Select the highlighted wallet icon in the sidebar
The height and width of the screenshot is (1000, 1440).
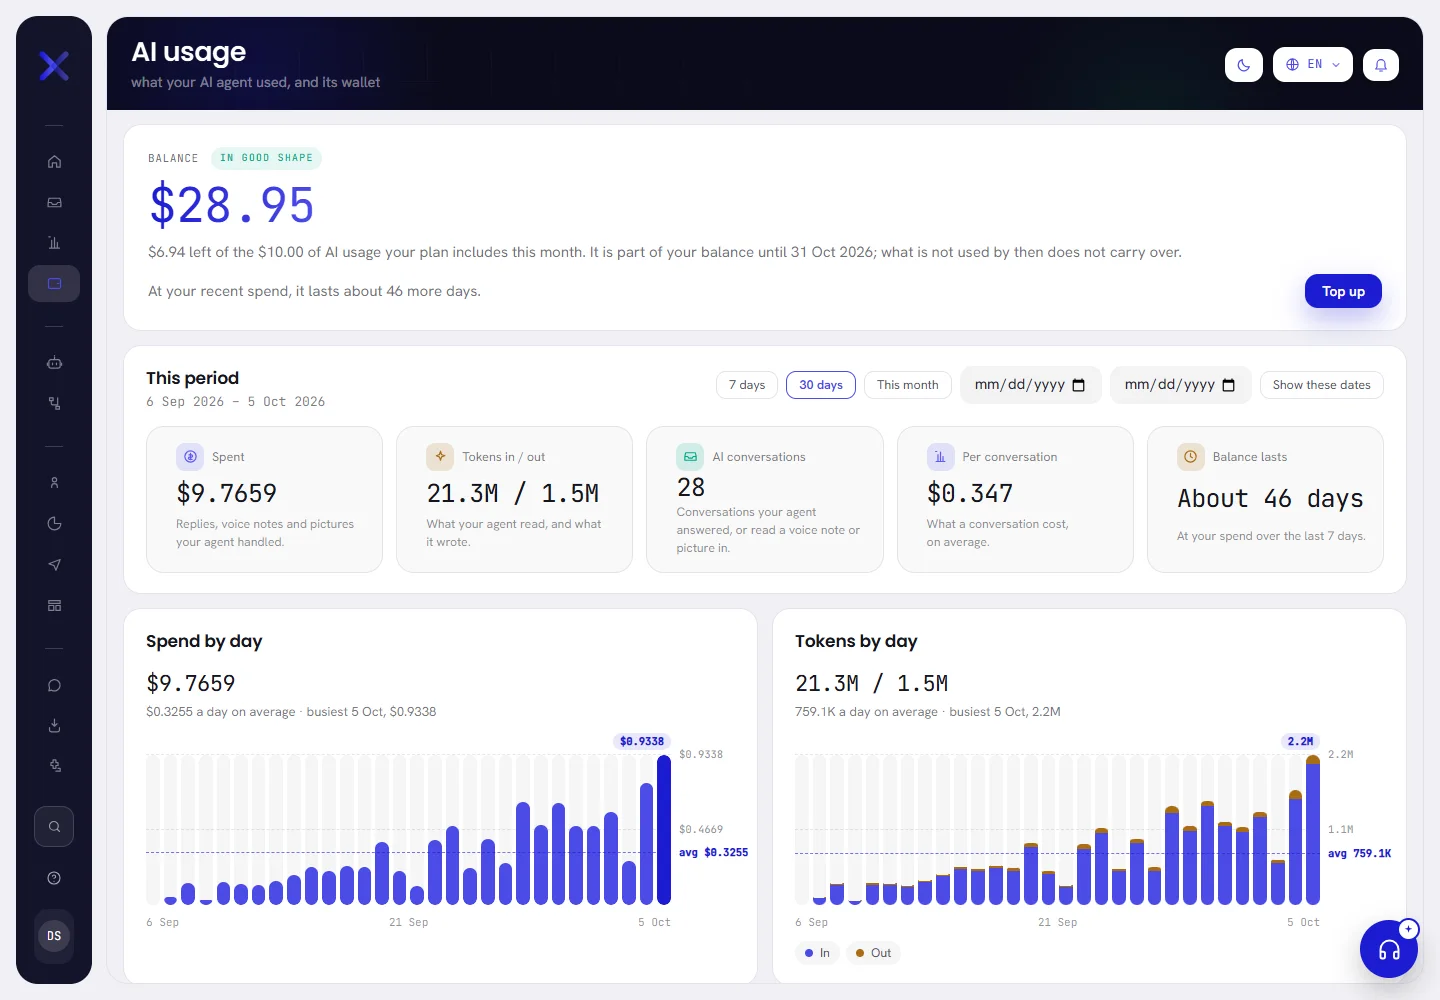tap(54, 283)
